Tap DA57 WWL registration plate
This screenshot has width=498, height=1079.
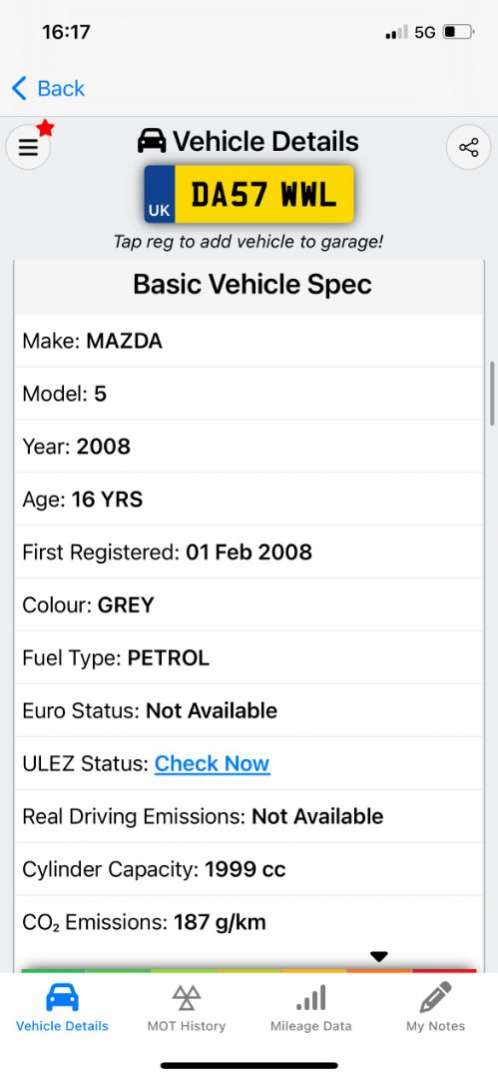pyautogui.click(x=249, y=194)
